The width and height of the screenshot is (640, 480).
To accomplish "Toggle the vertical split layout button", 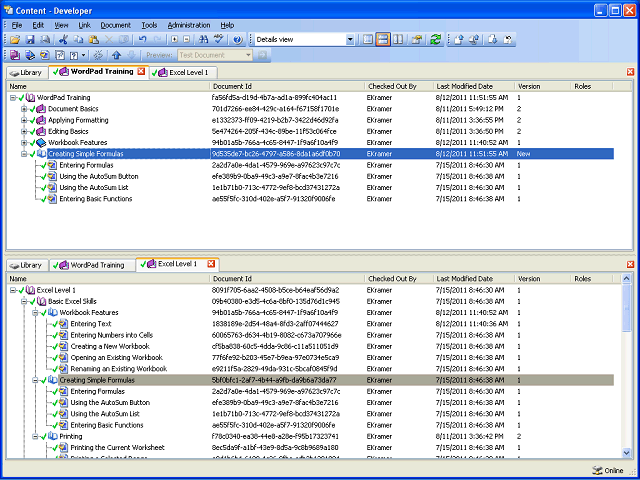I will click(398, 40).
